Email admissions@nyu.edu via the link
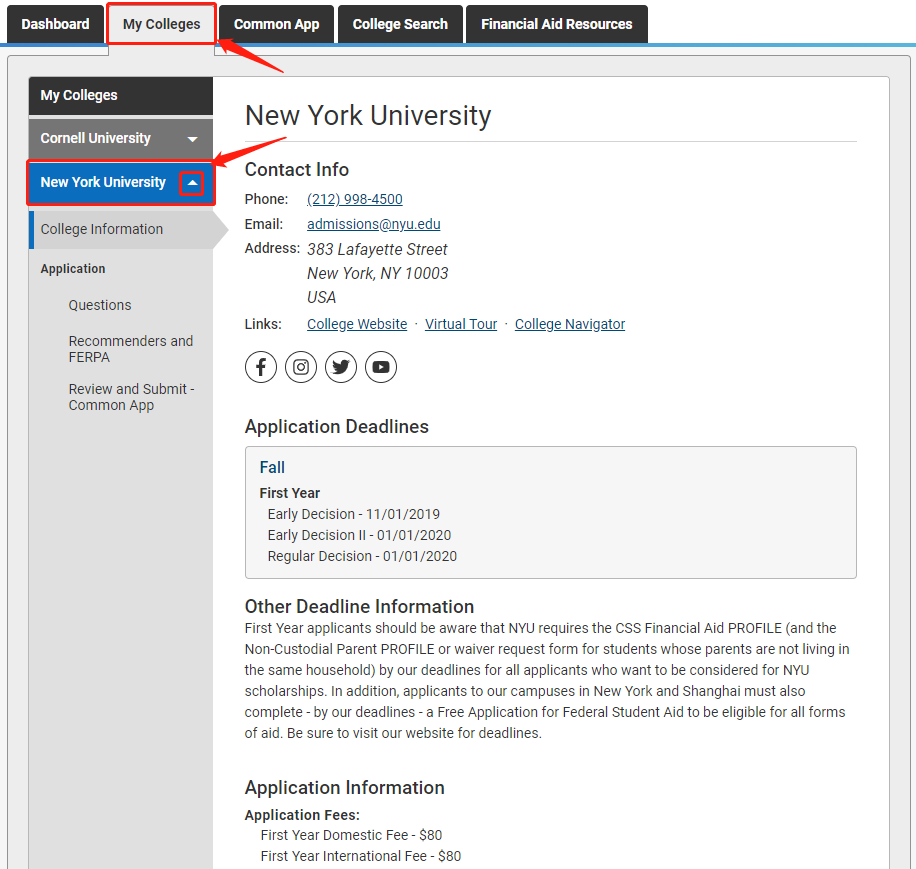Viewport: 916px width, 869px height. click(x=373, y=224)
